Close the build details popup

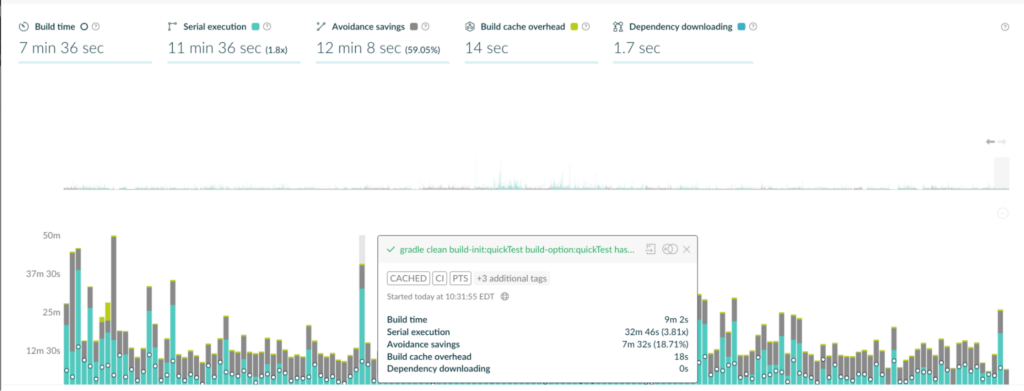tap(686, 249)
